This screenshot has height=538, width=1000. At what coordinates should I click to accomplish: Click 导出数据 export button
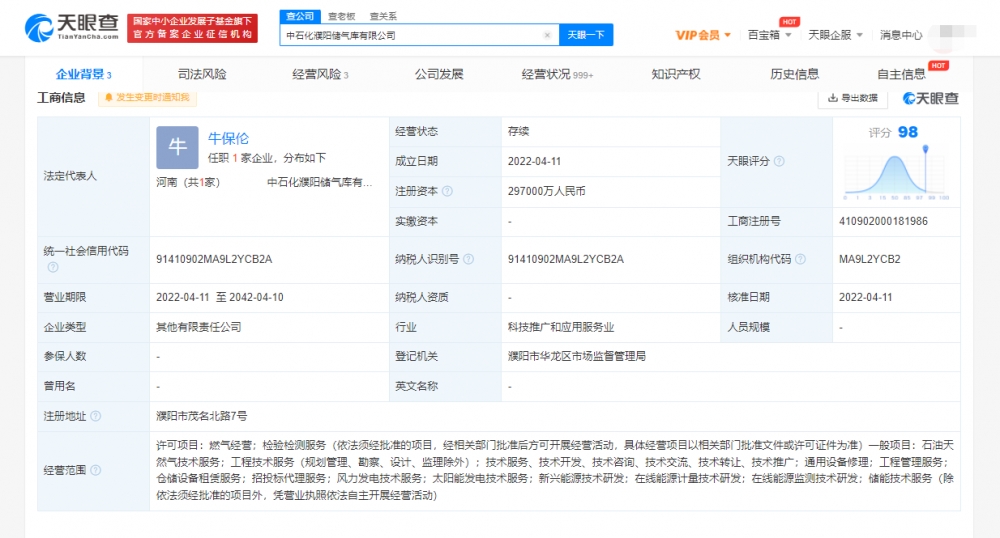tap(853, 98)
